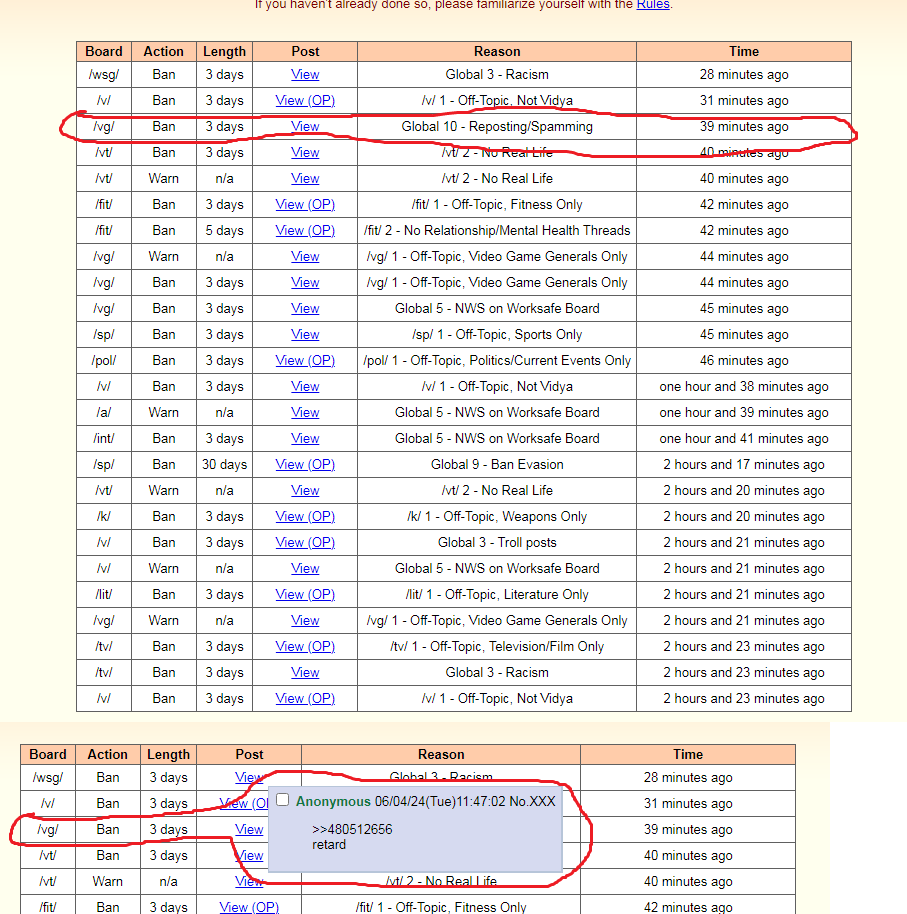This screenshot has height=914, width=907.
Task: Open View (OP) for /v/ Troll posts ban
Action: tap(305, 543)
